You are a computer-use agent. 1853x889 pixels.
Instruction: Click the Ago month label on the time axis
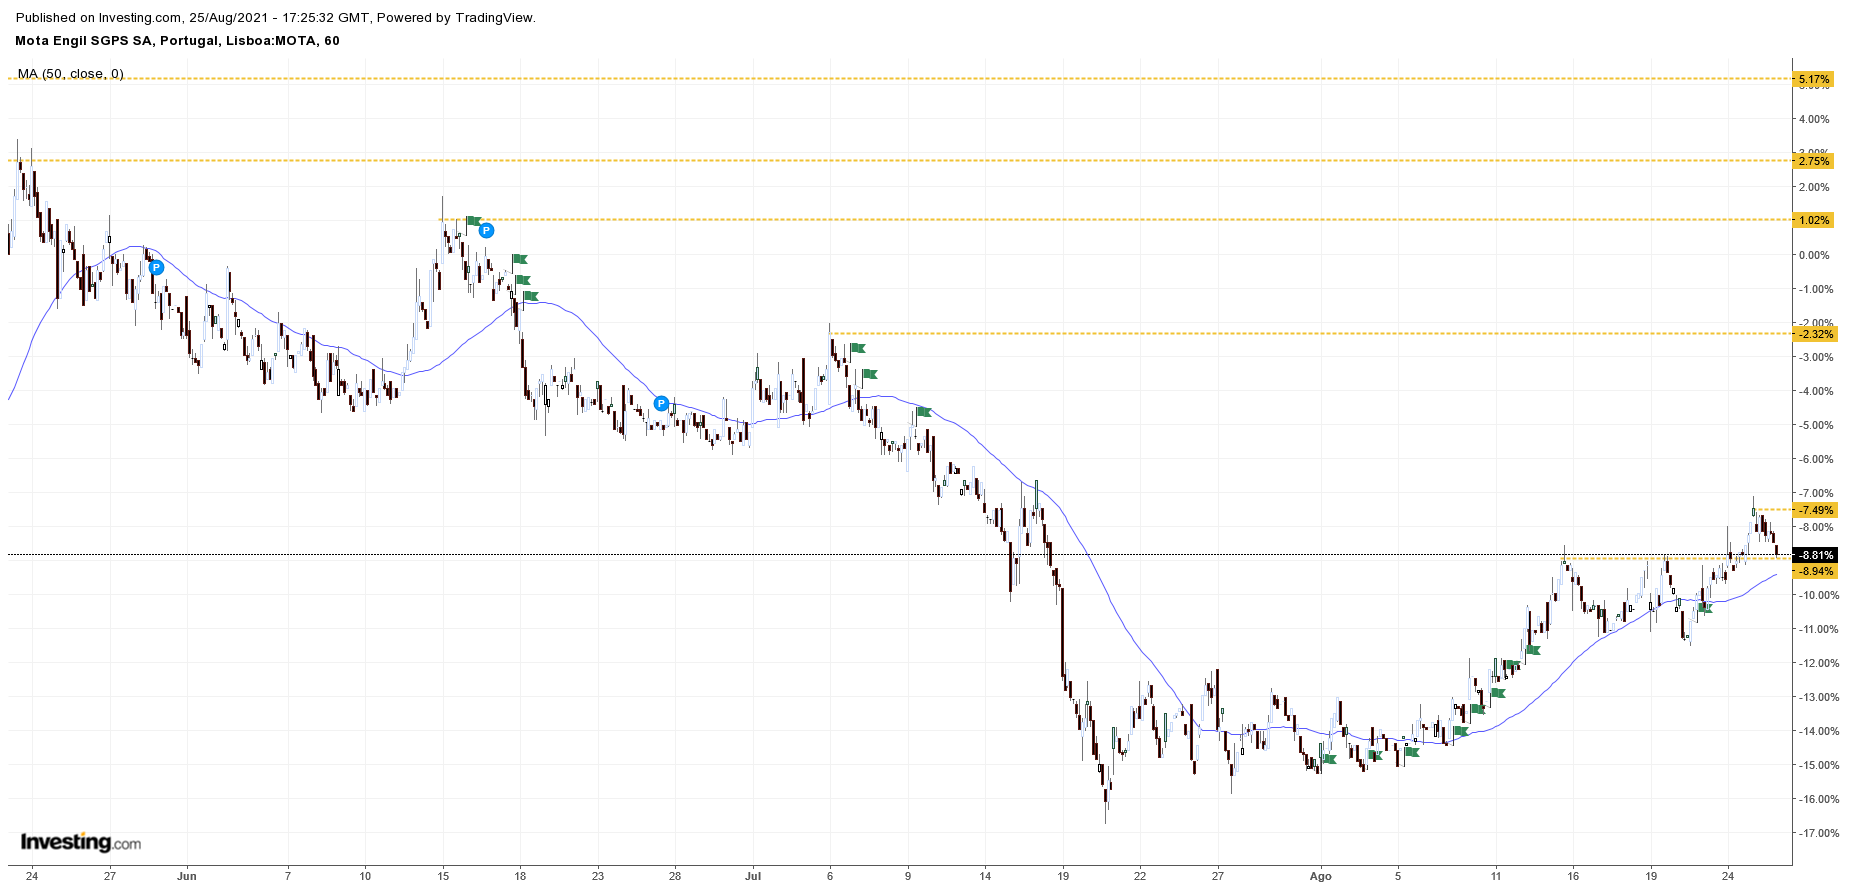(1321, 876)
